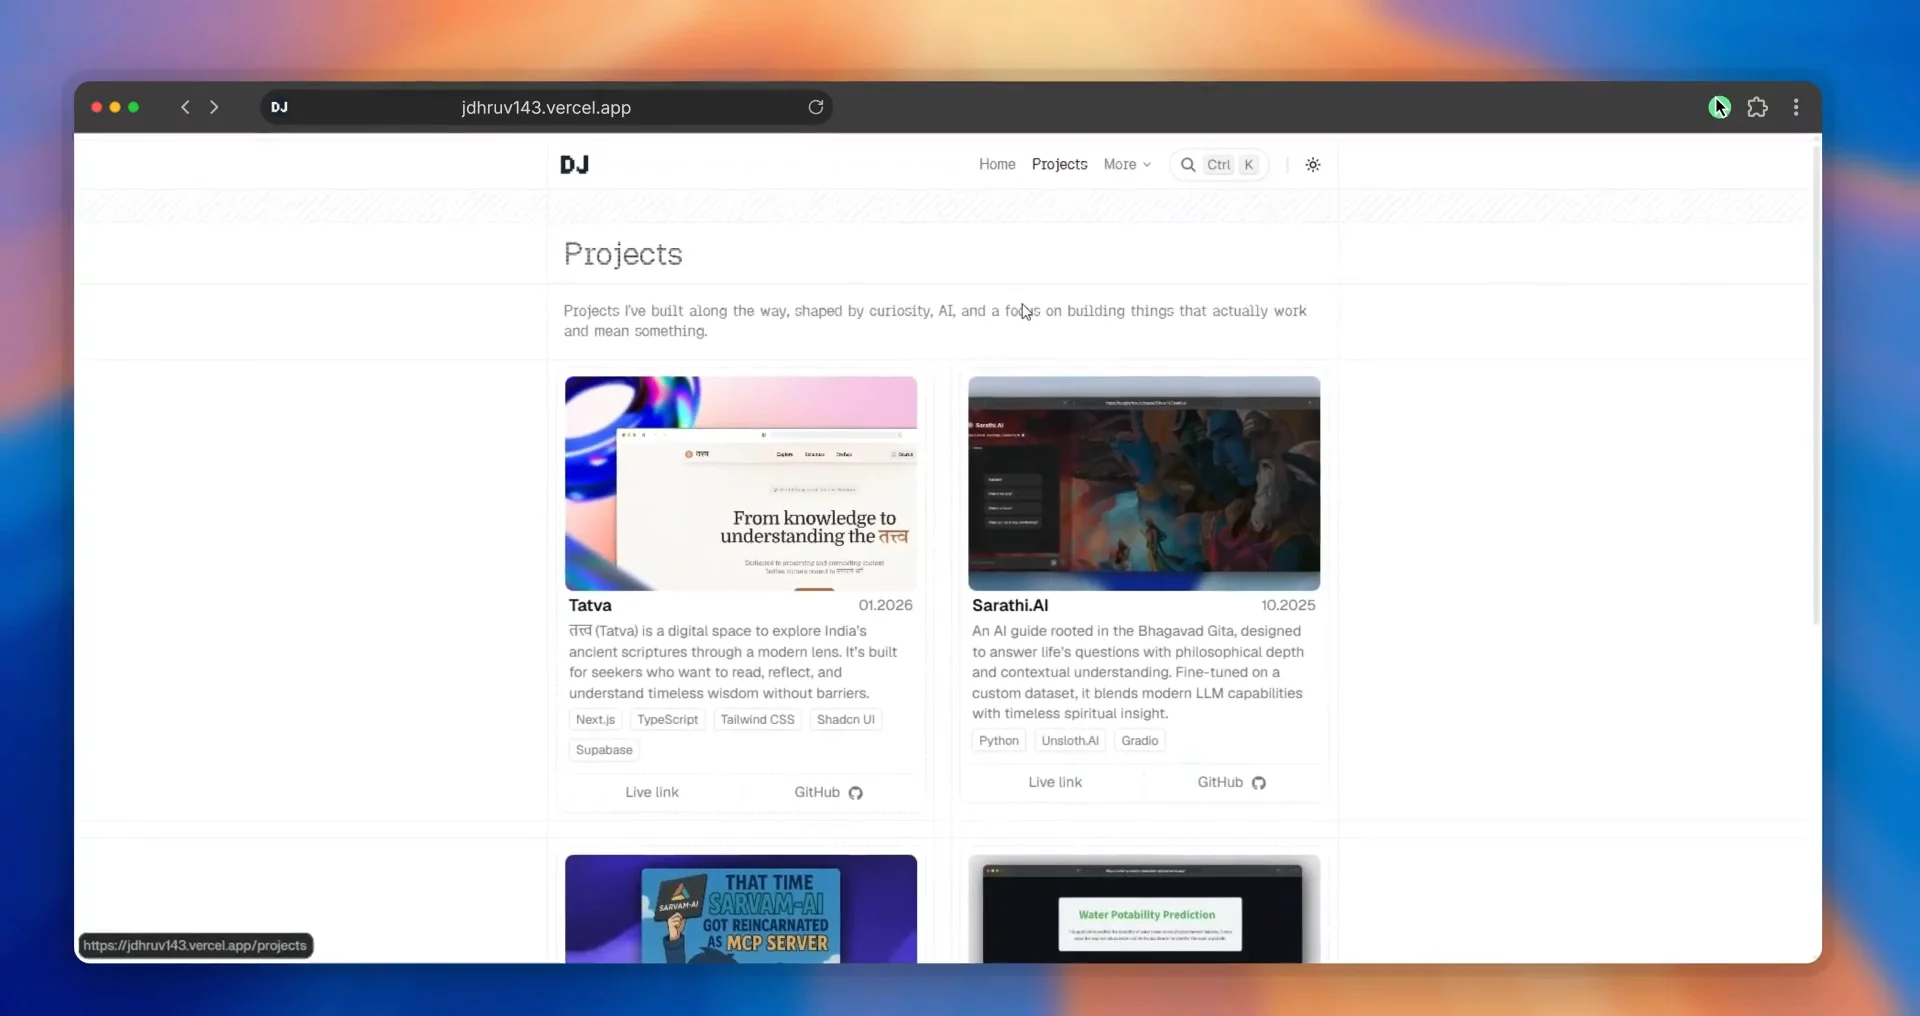This screenshot has width=1920, height=1016.
Task: Click the DJ site logo
Action: (x=574, y=165)
